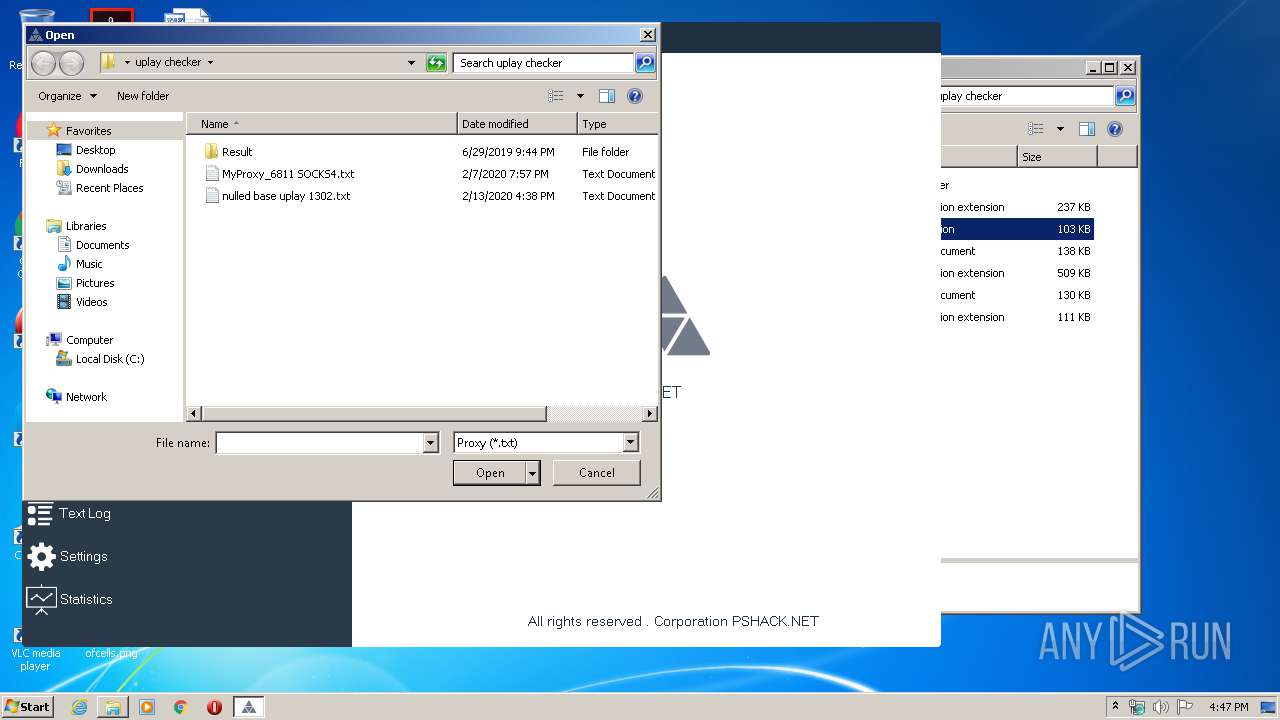
Task: Expand the Open button split arrow
Action: (533, 473)
